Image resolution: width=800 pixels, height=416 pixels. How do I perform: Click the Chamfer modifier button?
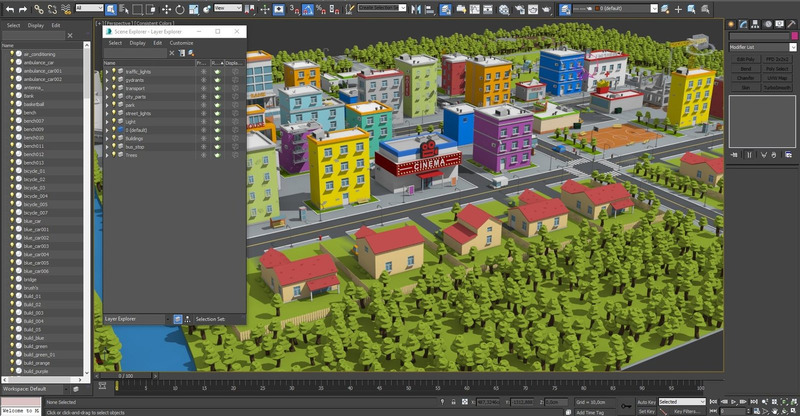(745, 78)
